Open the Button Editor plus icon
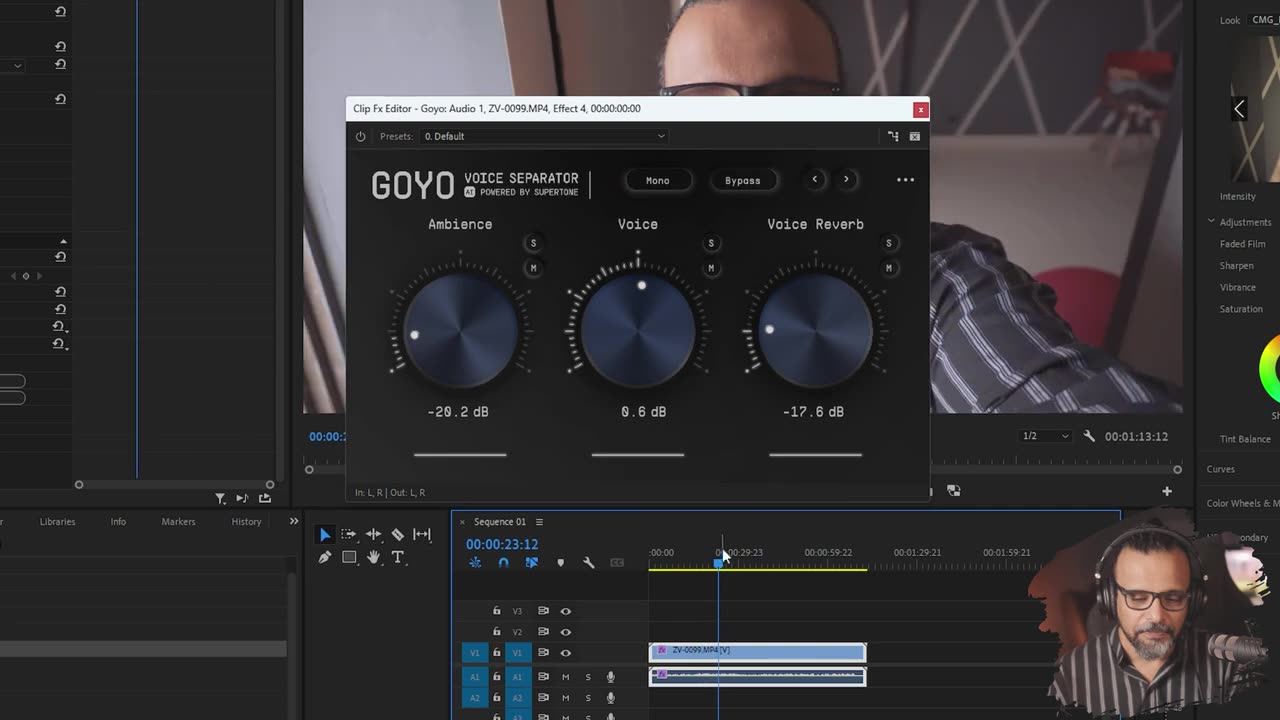Image resolution: width=1280 pixels, height=720 pixels. pyautogui.click(x=1166, y=491)
